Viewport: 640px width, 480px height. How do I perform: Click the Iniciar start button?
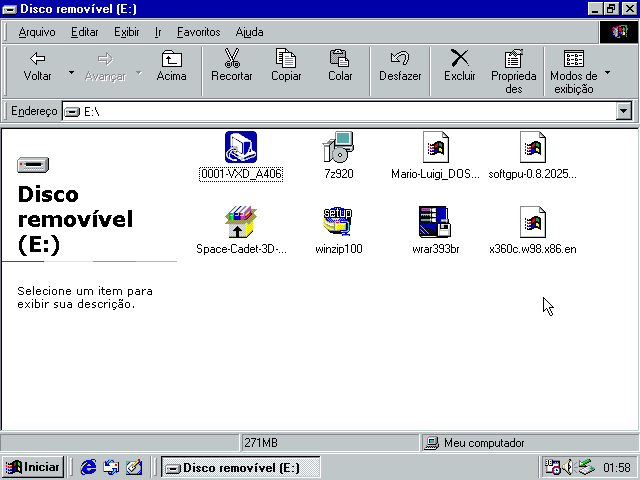(33, 467)
